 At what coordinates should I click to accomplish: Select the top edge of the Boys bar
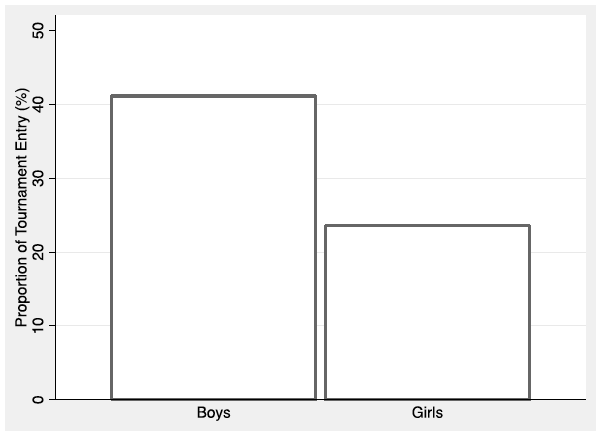pyautogui.click(x=213, y=96)
